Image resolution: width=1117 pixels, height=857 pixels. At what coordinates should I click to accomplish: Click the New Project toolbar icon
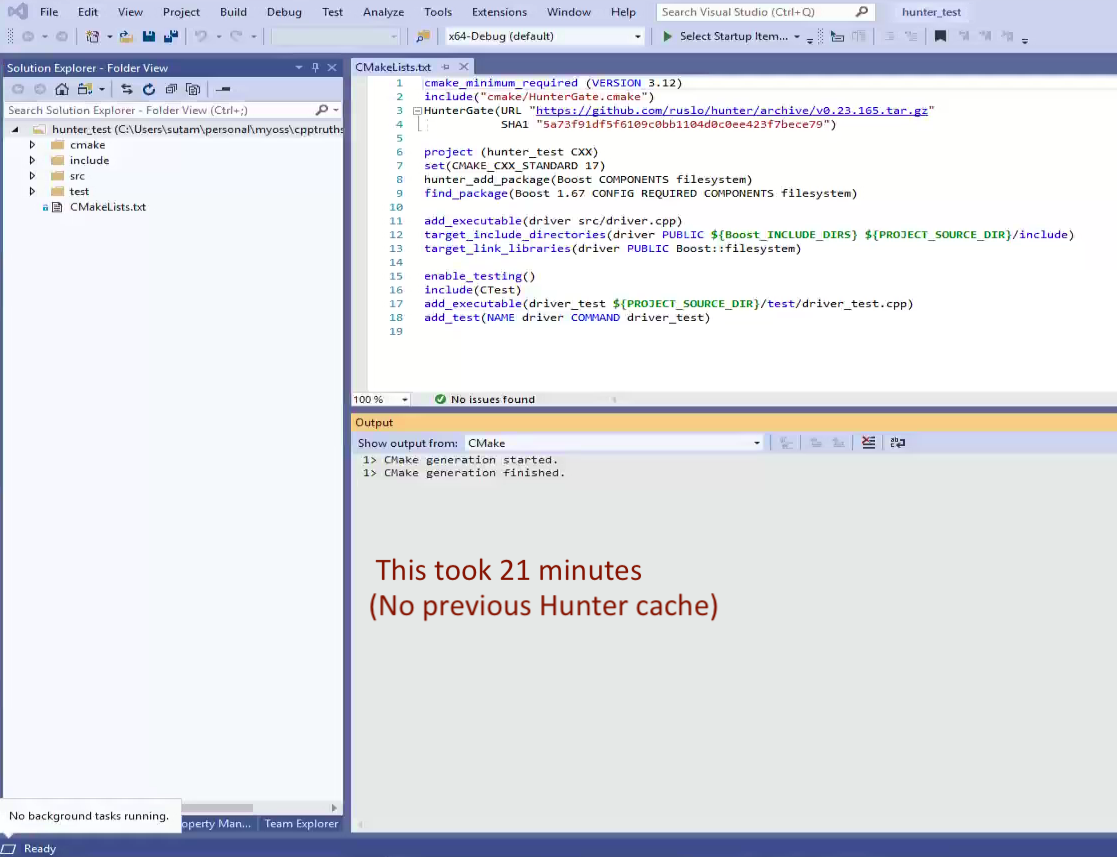[92, 36]
